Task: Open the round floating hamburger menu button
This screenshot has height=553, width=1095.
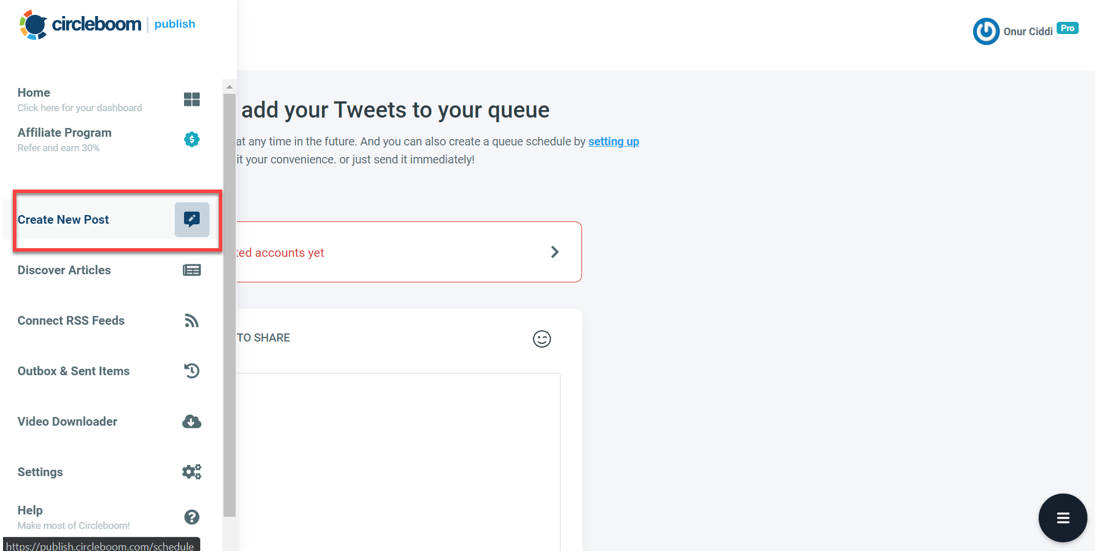Action: tap(1063, 518)
